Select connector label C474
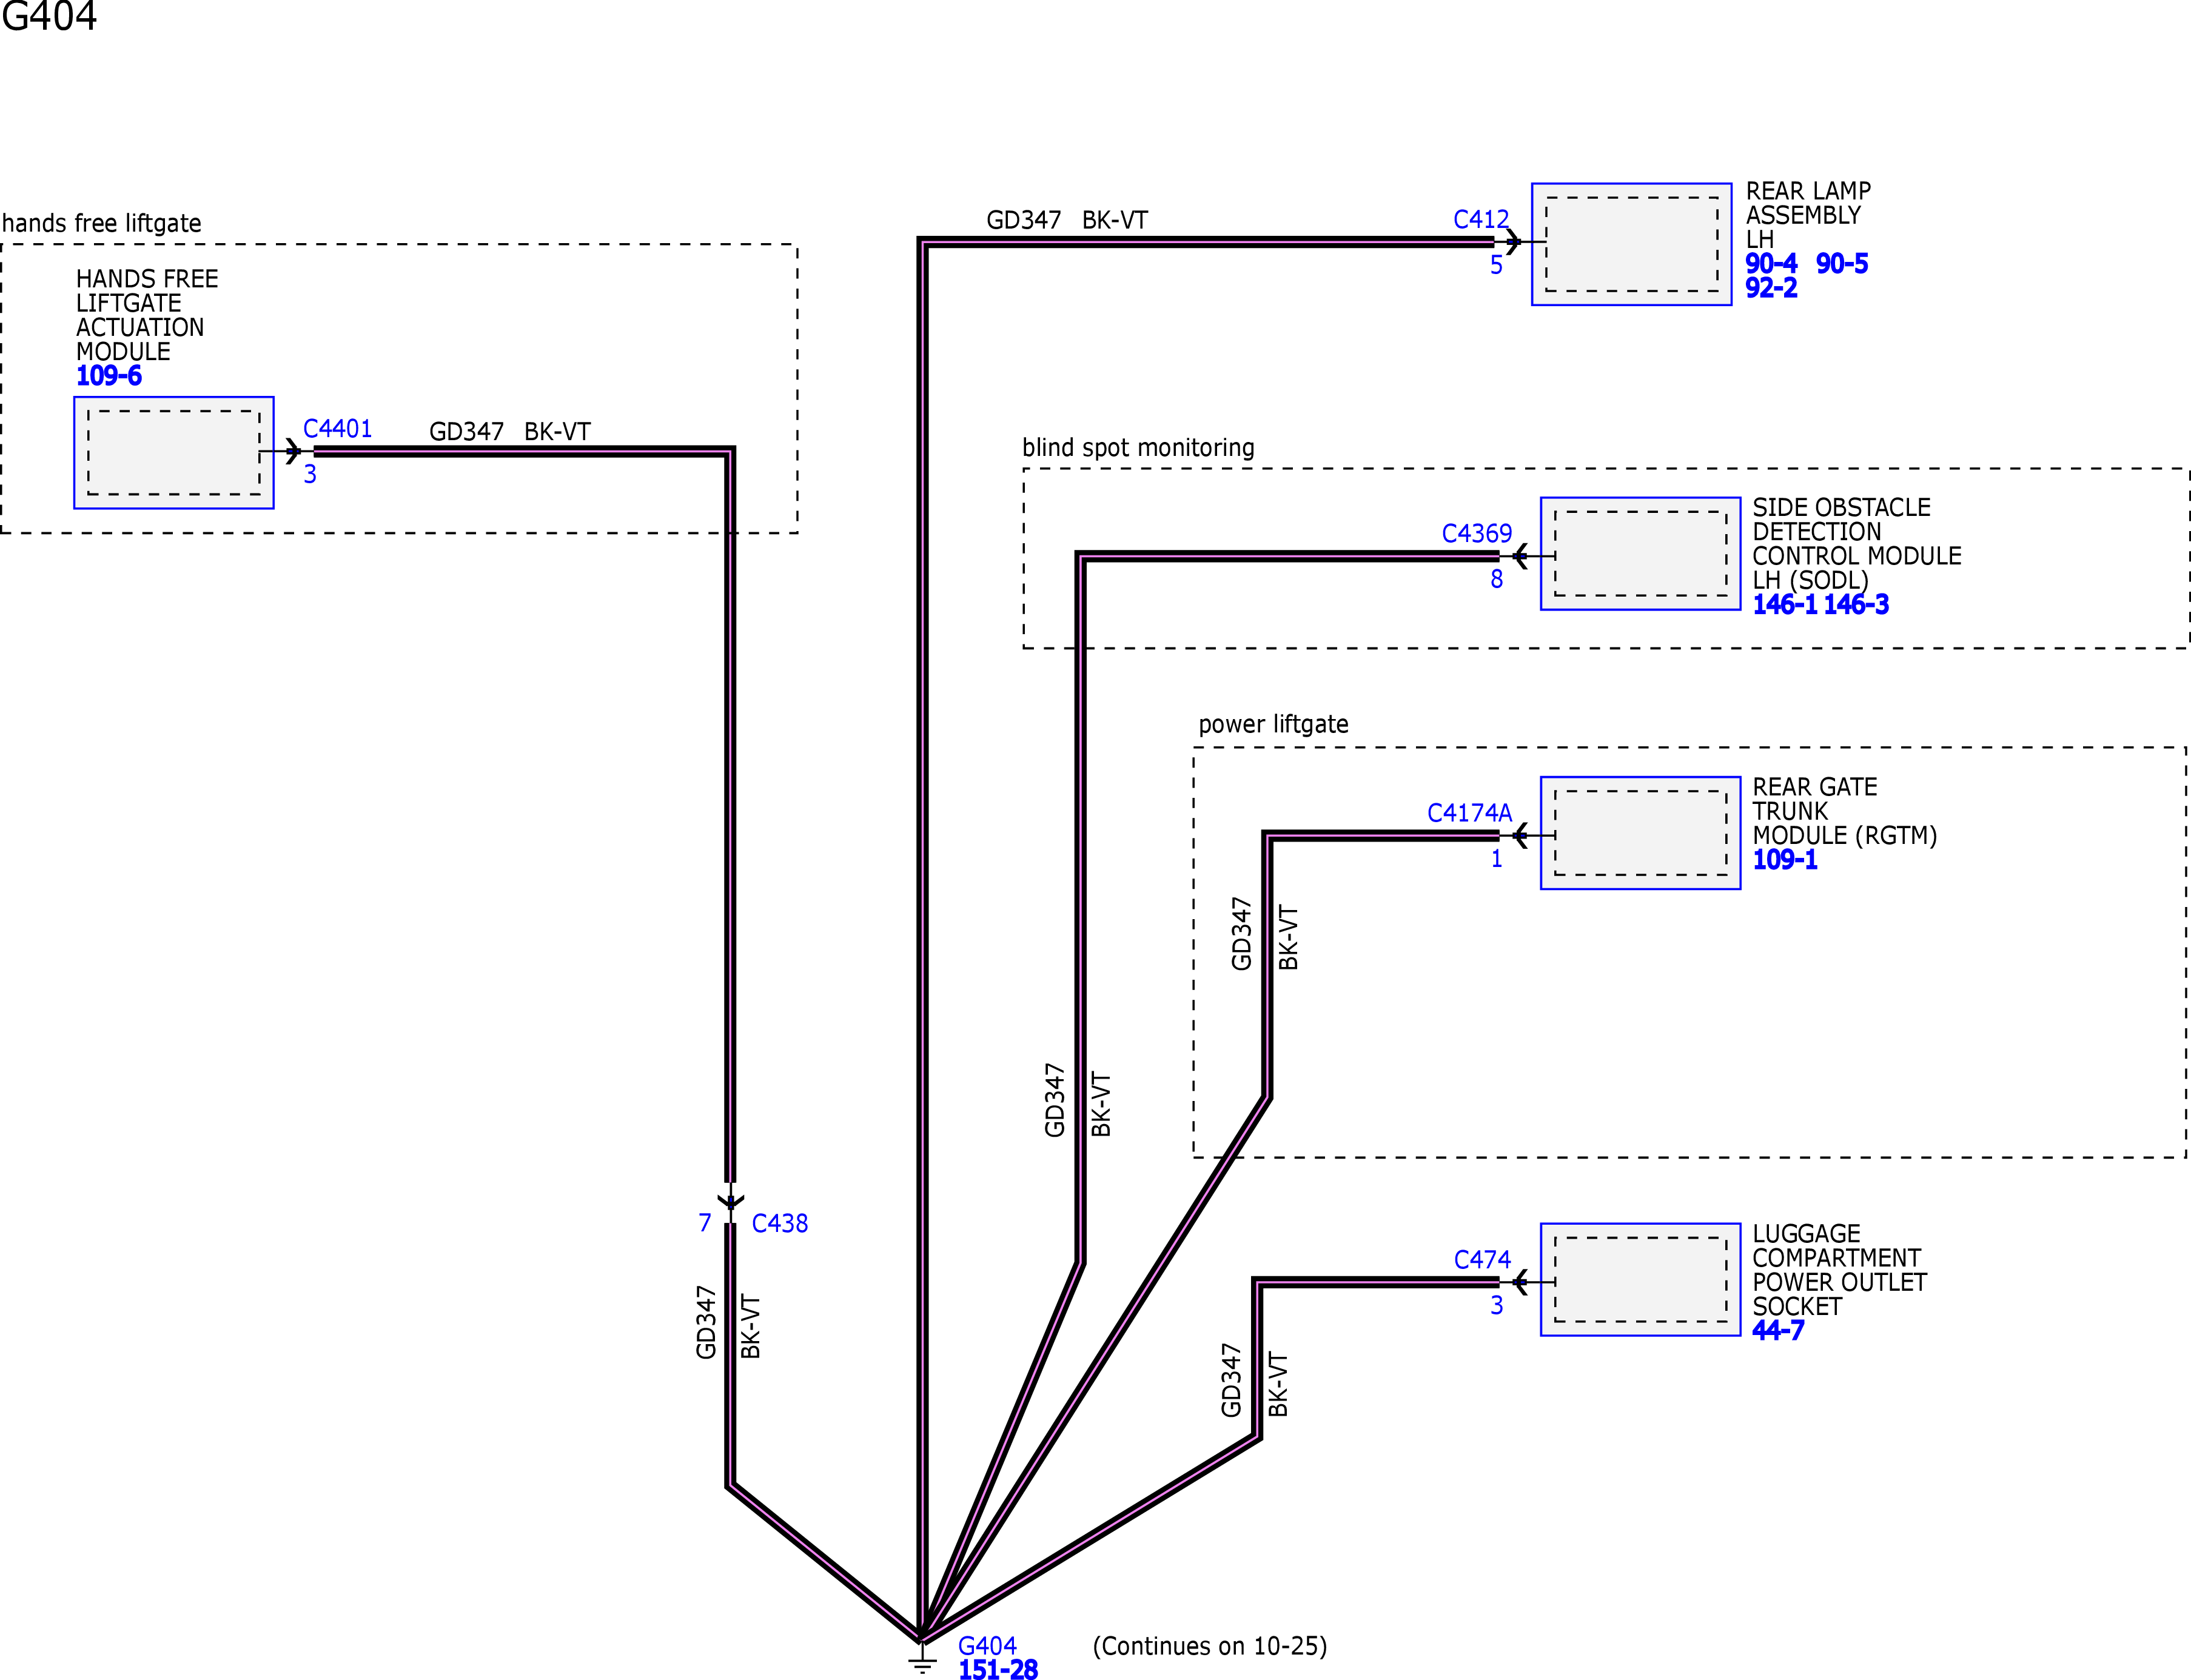This screenshot has height=1680, width=2191. coord(1482,1260)
